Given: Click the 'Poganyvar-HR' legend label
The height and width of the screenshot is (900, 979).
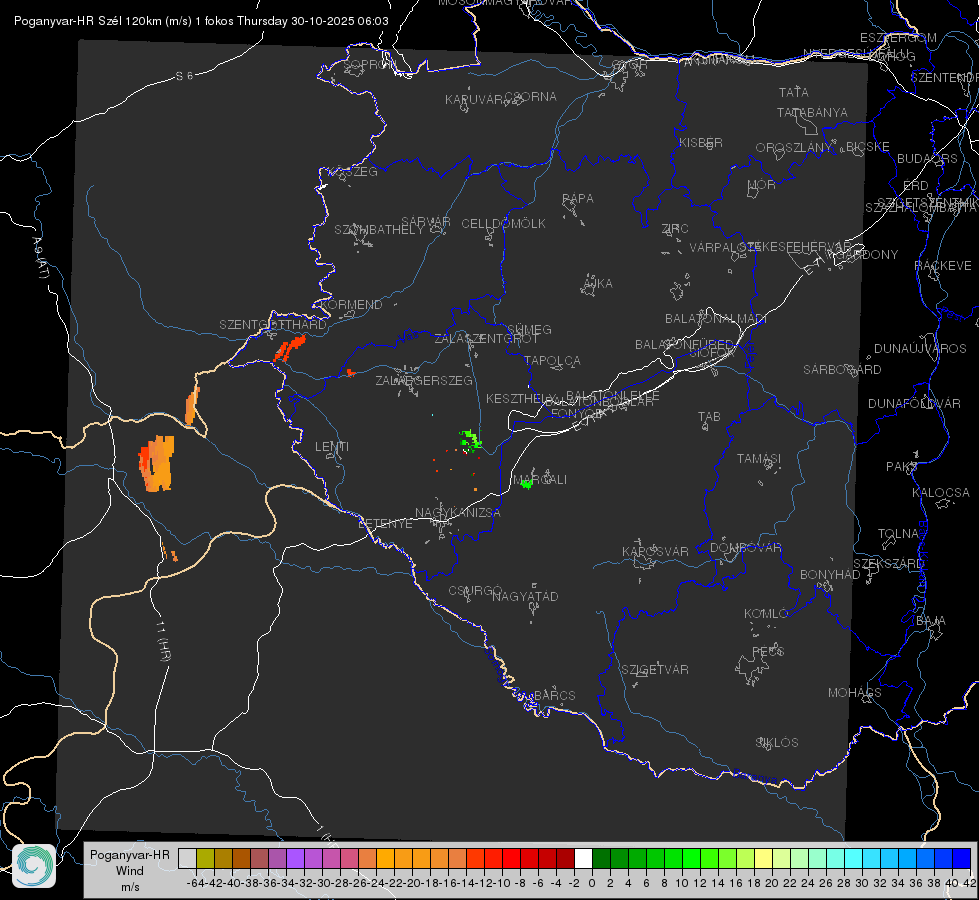Looking at the screenshot, I should pyautogui.click(x=130, y=854).
